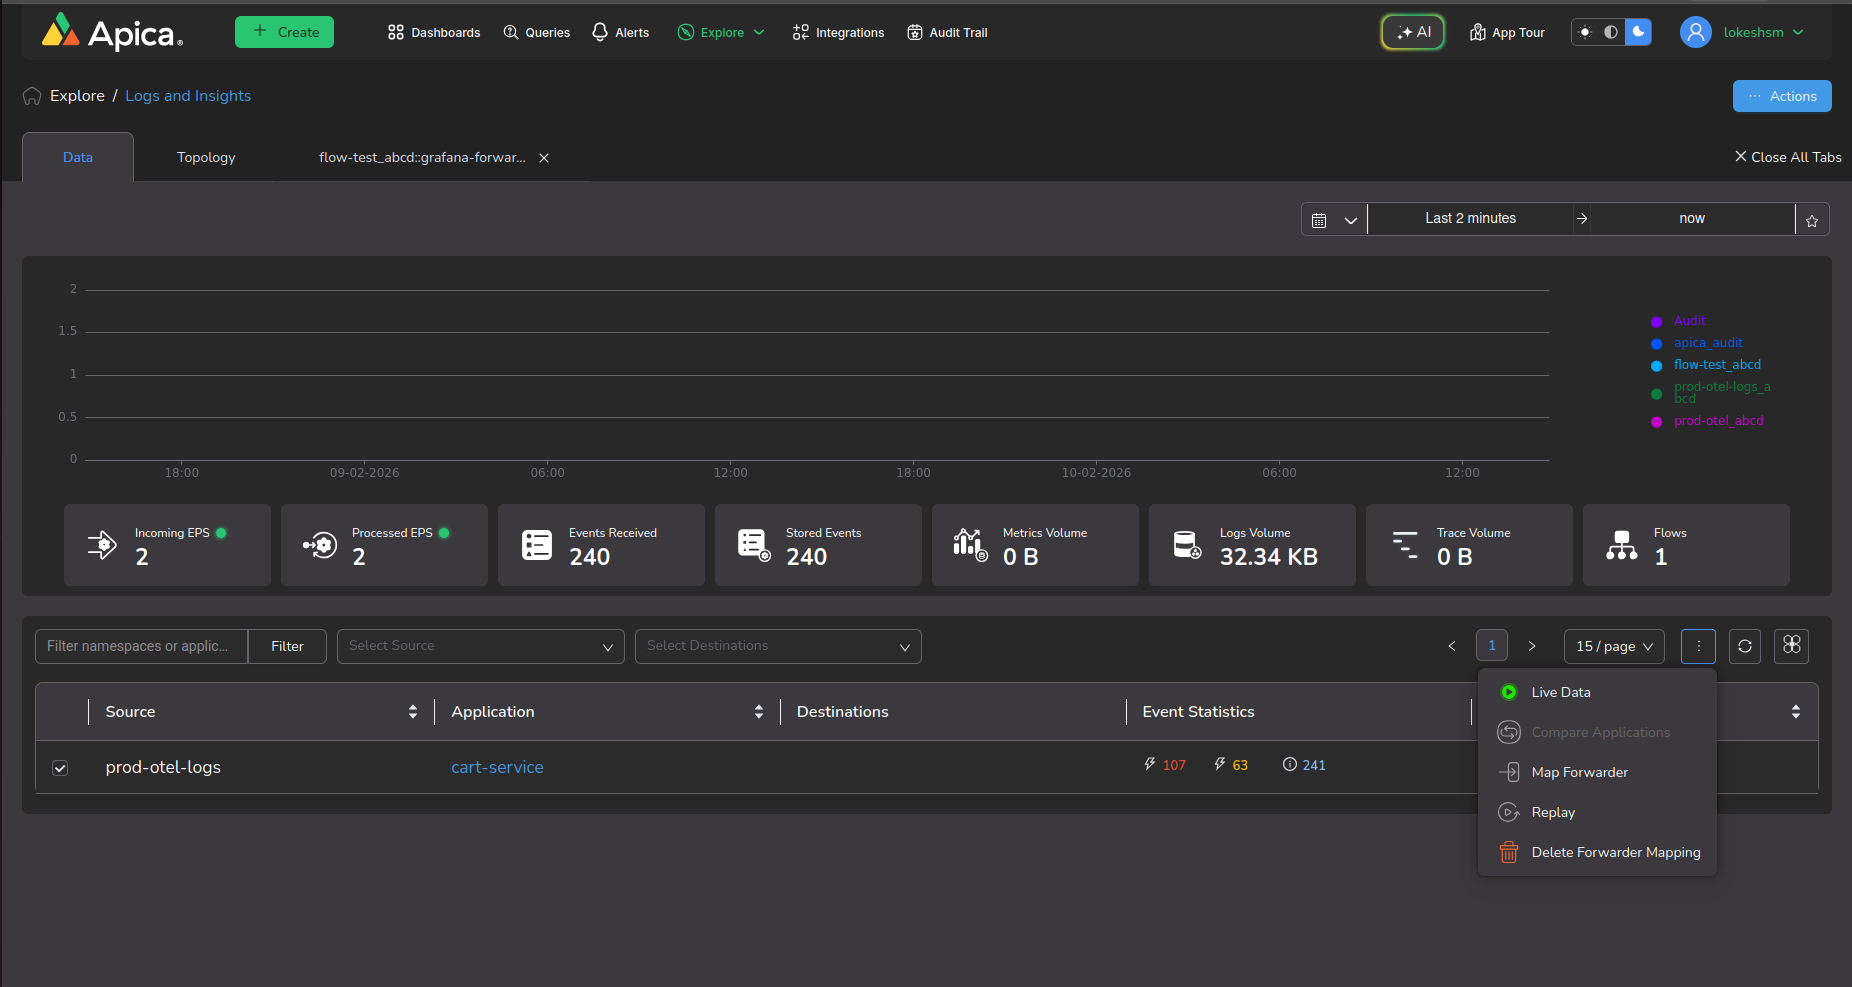The image size is (1852, 987).
Task: Open the 15 / page size dropdown
Action: (1613, 646)
